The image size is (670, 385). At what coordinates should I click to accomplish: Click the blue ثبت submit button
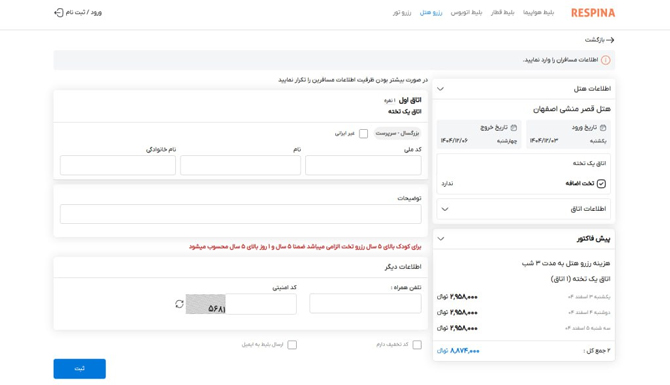[79, 369]
